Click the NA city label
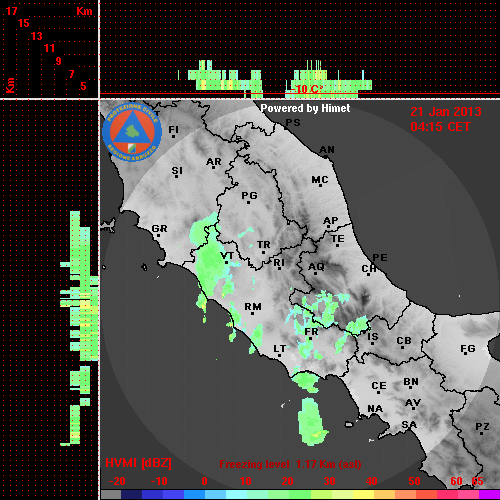This screenshot has width=500, height=500. point(375,409)
